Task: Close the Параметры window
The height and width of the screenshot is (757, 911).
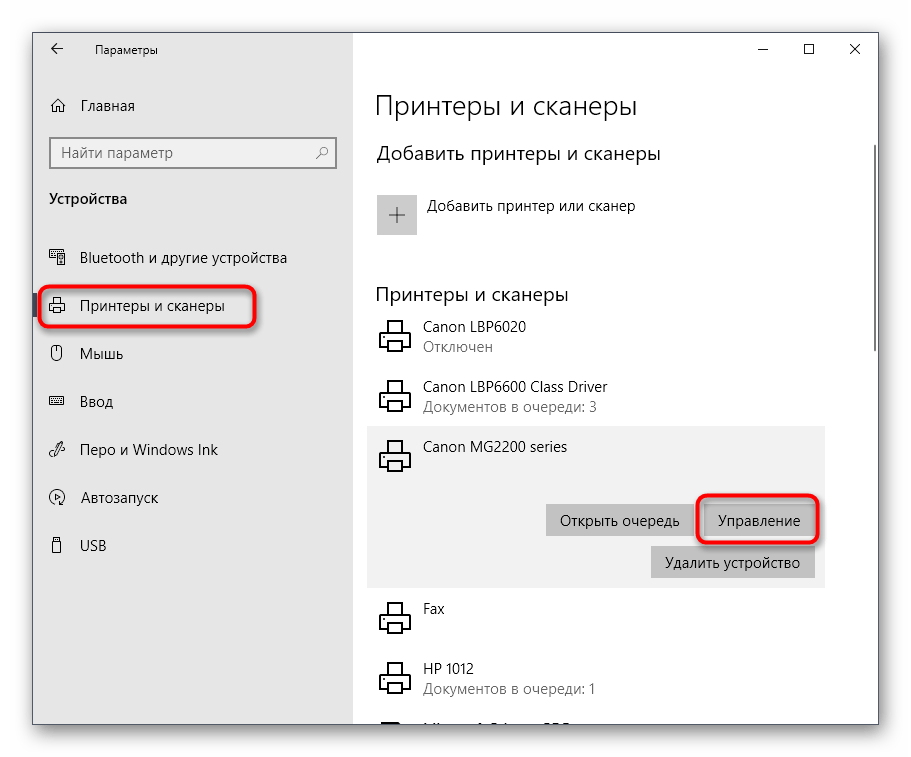Action: pos(855,49)
